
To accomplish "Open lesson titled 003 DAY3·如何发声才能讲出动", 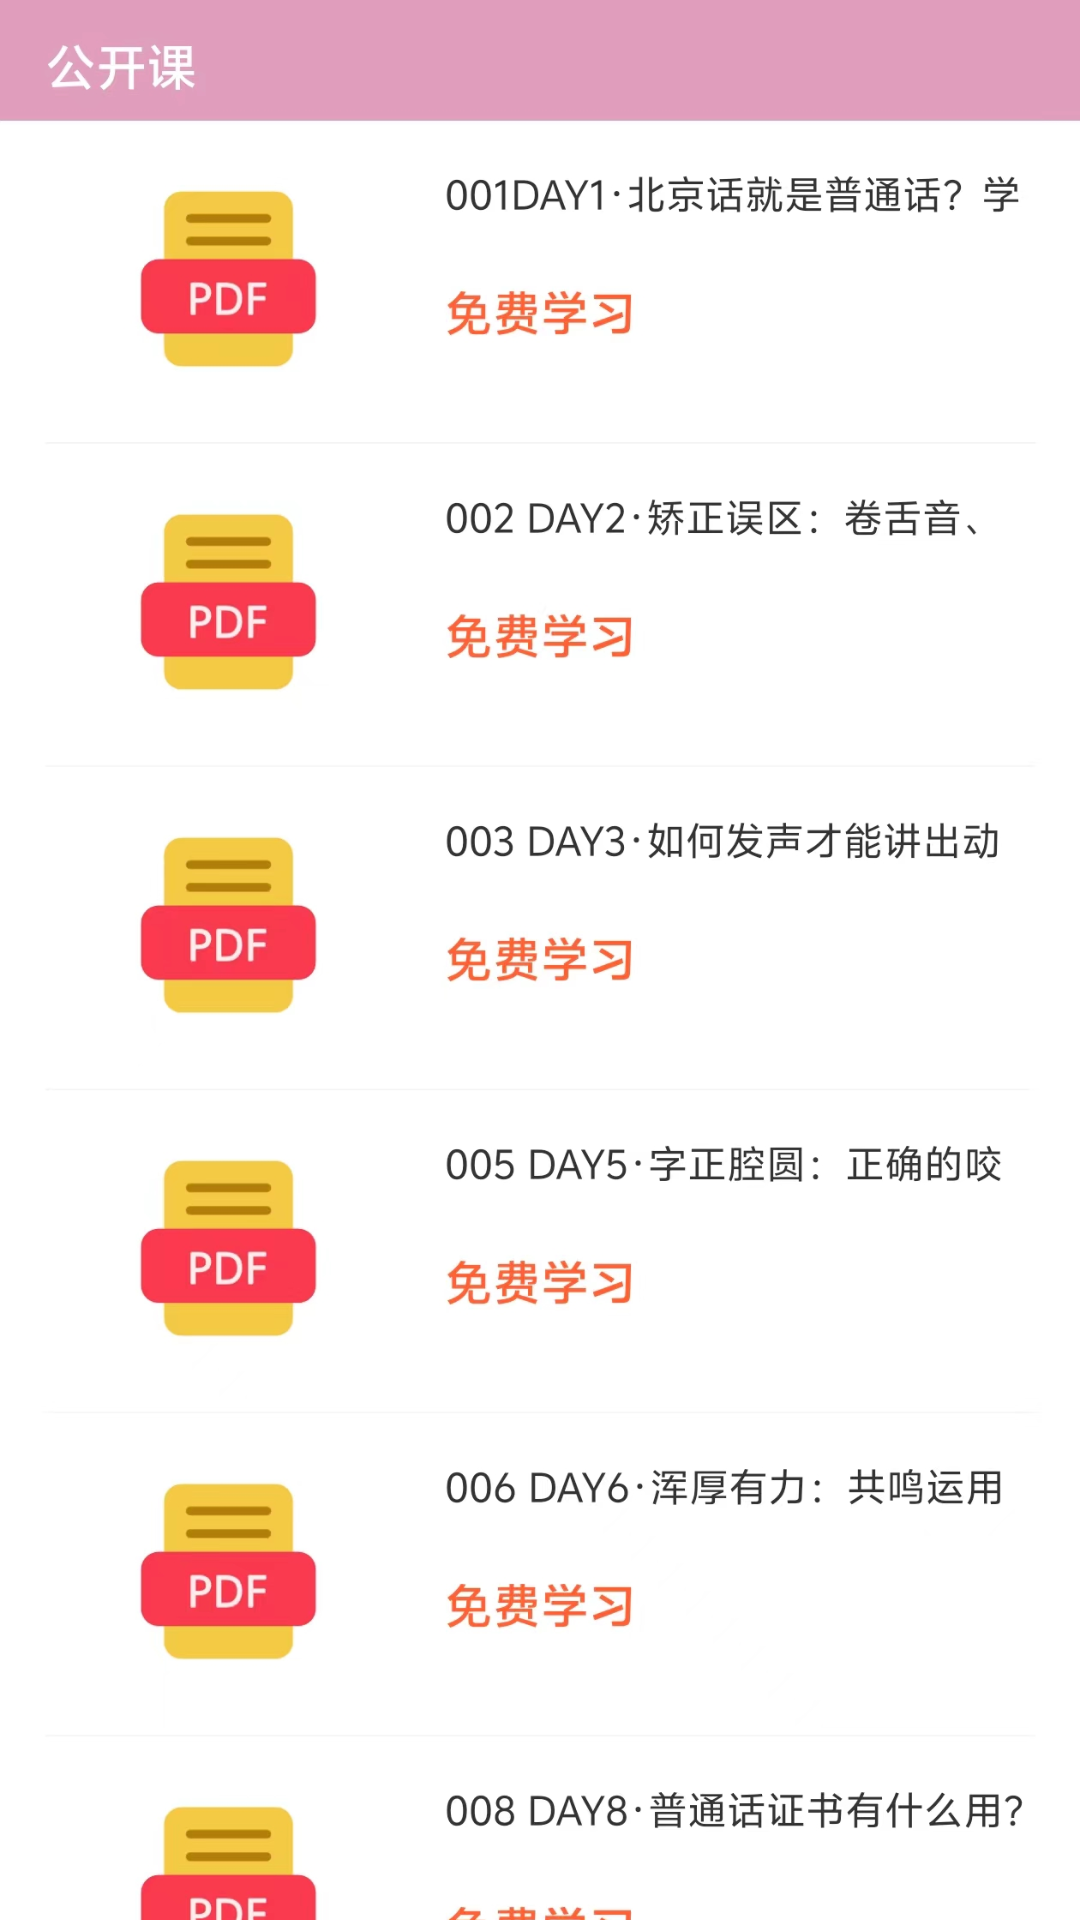I will [x=722, y=842].
